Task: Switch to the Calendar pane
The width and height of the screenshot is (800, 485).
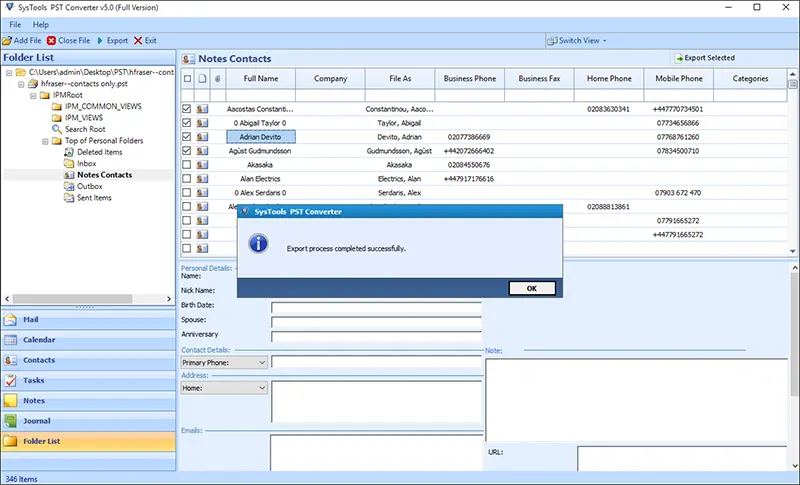Action: [88, 340]
